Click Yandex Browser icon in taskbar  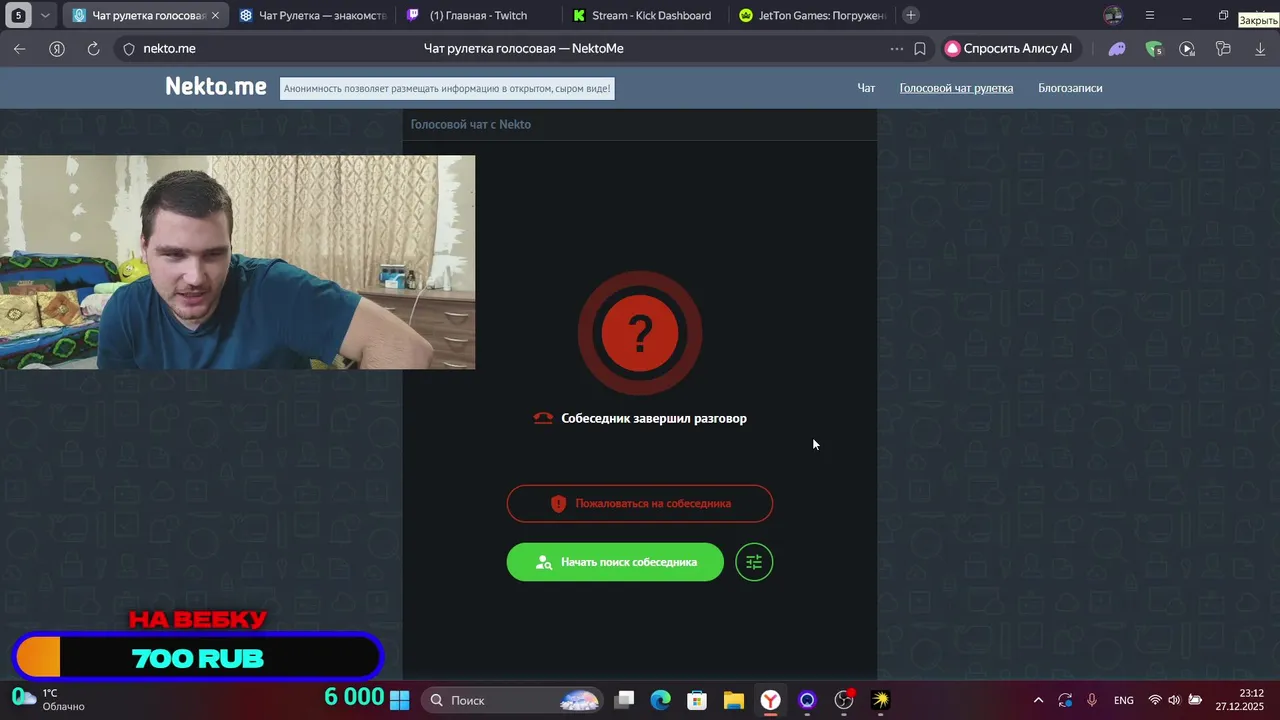tap(770, 700)
